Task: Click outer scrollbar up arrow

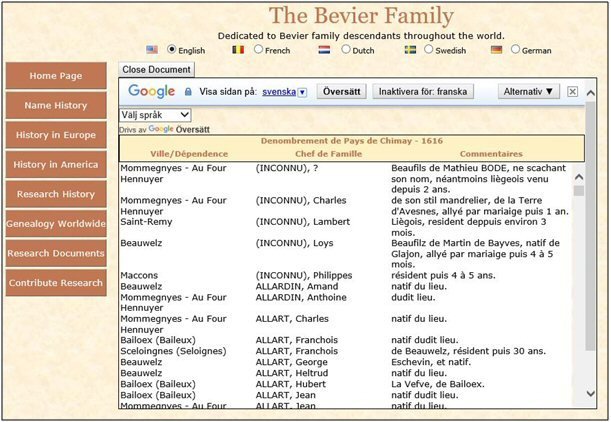Action: tap(591, 93)
